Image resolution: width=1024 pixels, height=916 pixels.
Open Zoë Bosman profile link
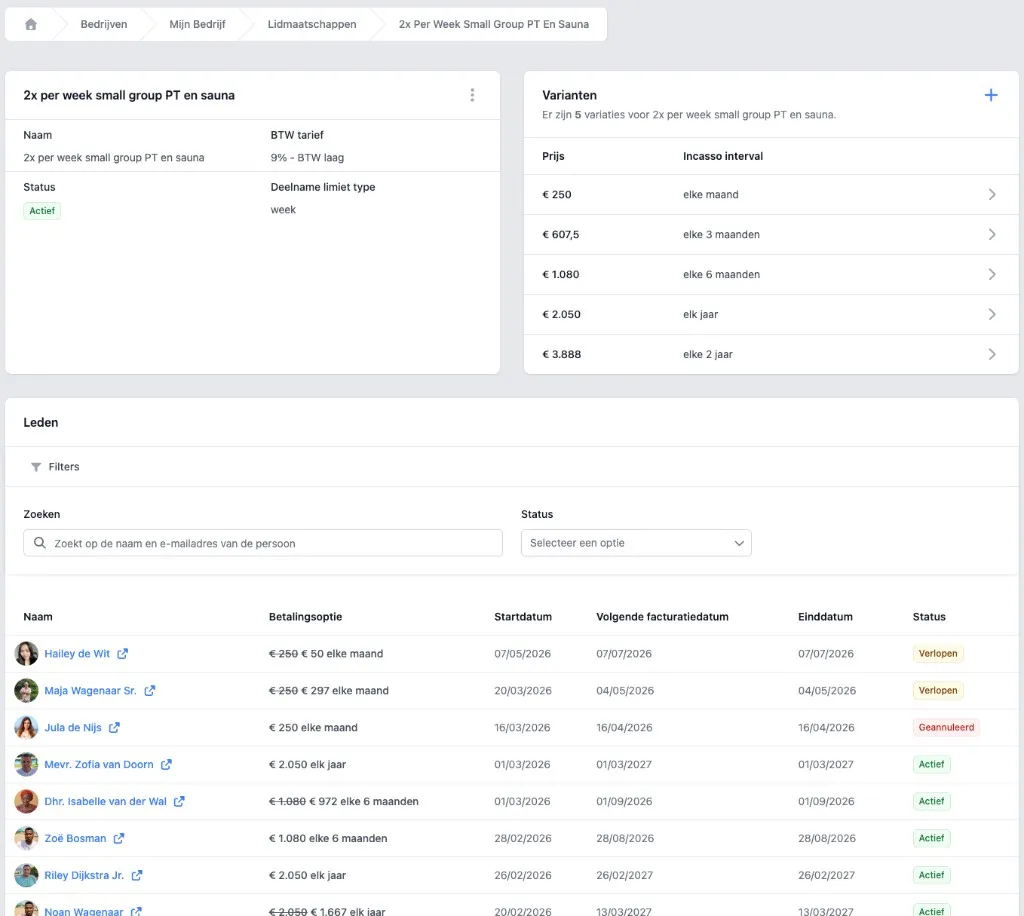click(x=75, y=838)
